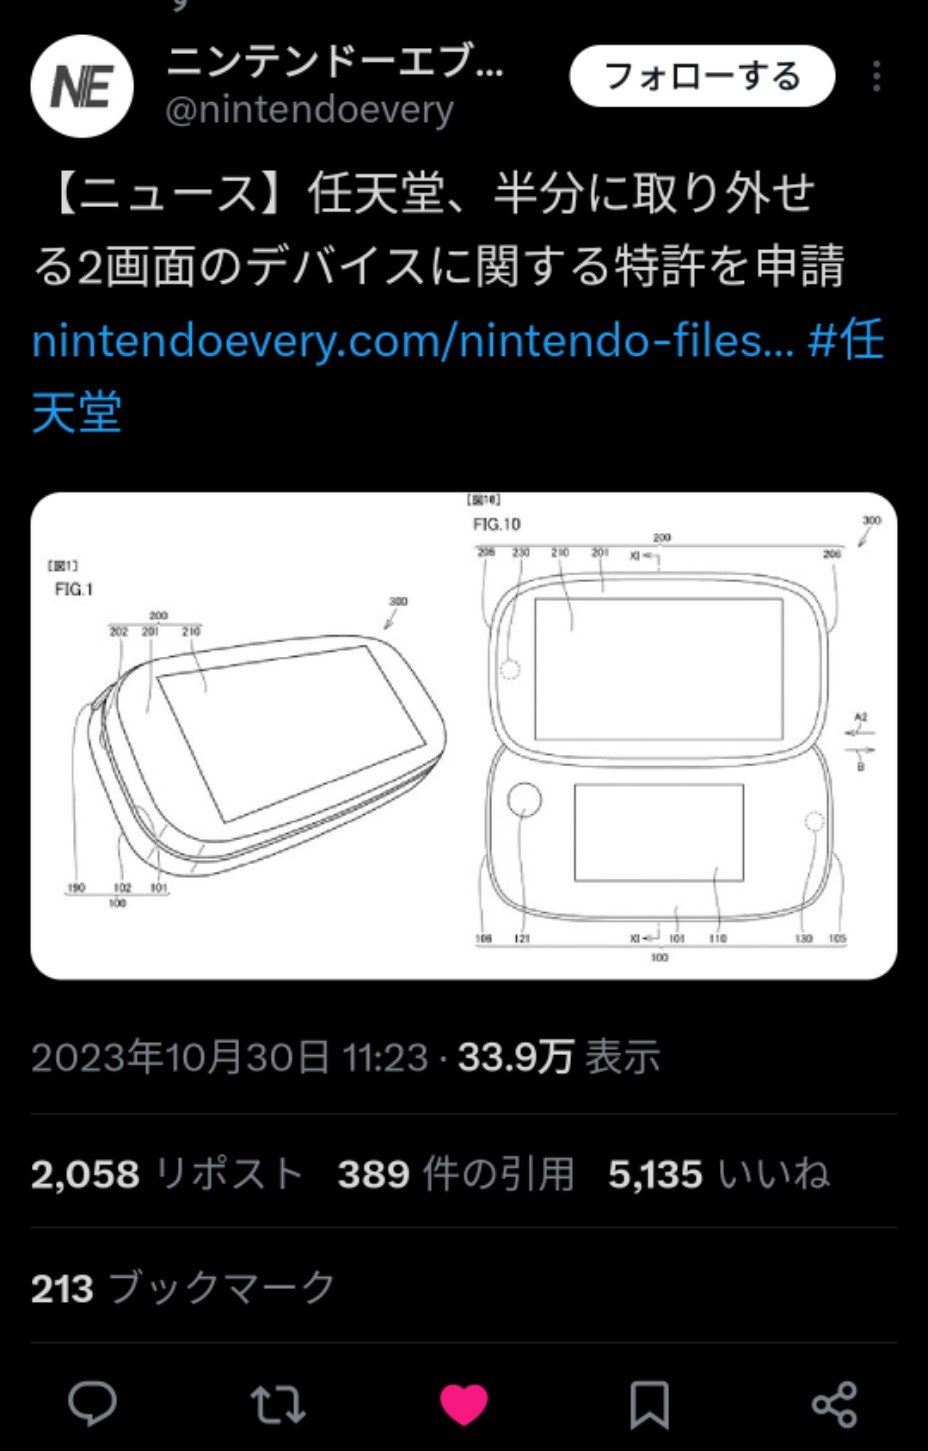View the 389 件の引用 quotes list
This screenshot has width=928, height=1451.
click(x=456, y=1173)
